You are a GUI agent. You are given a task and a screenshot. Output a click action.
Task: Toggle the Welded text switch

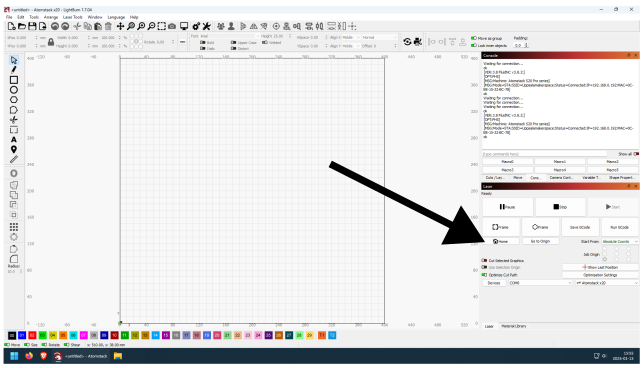click(x=264, y=42)
